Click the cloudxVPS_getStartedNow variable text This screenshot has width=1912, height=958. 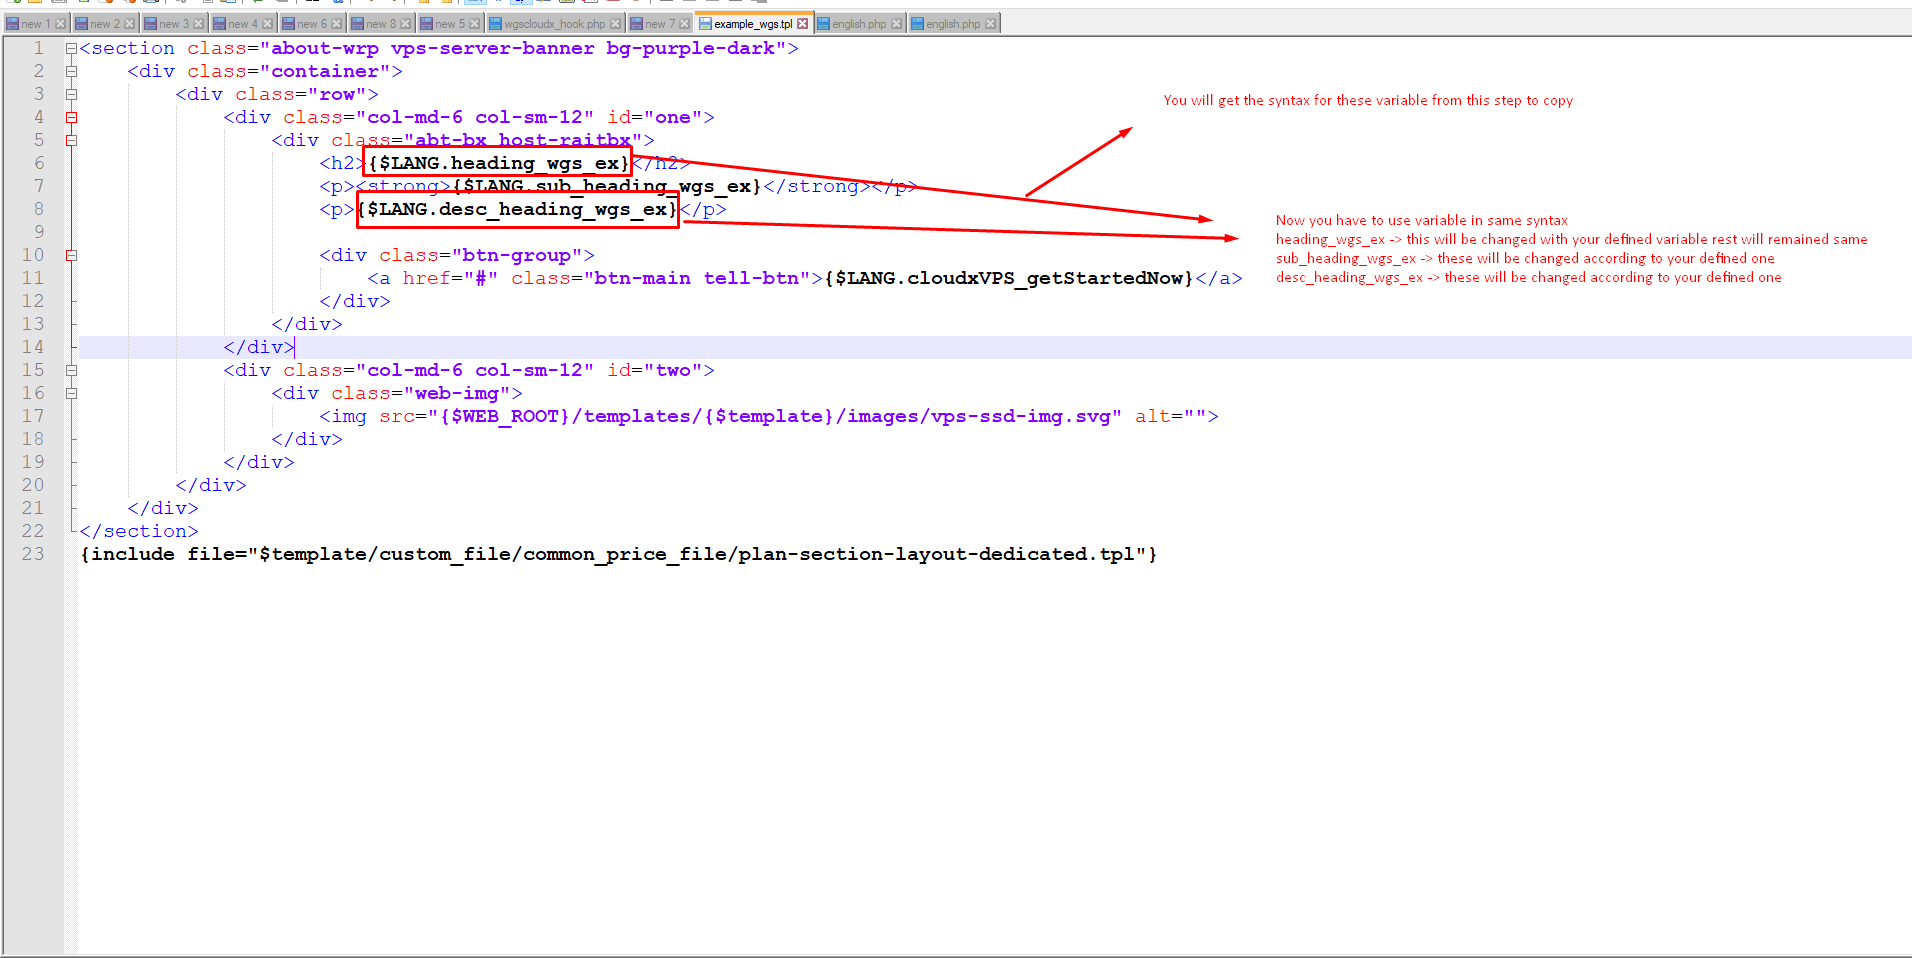[1010, 278]
